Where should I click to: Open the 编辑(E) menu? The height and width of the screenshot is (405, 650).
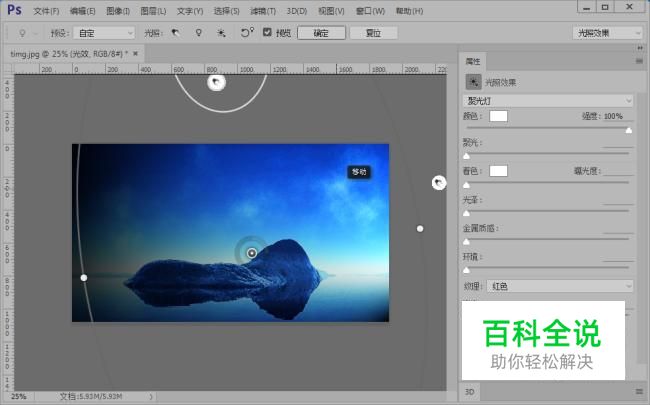click(x=82, y=11)
